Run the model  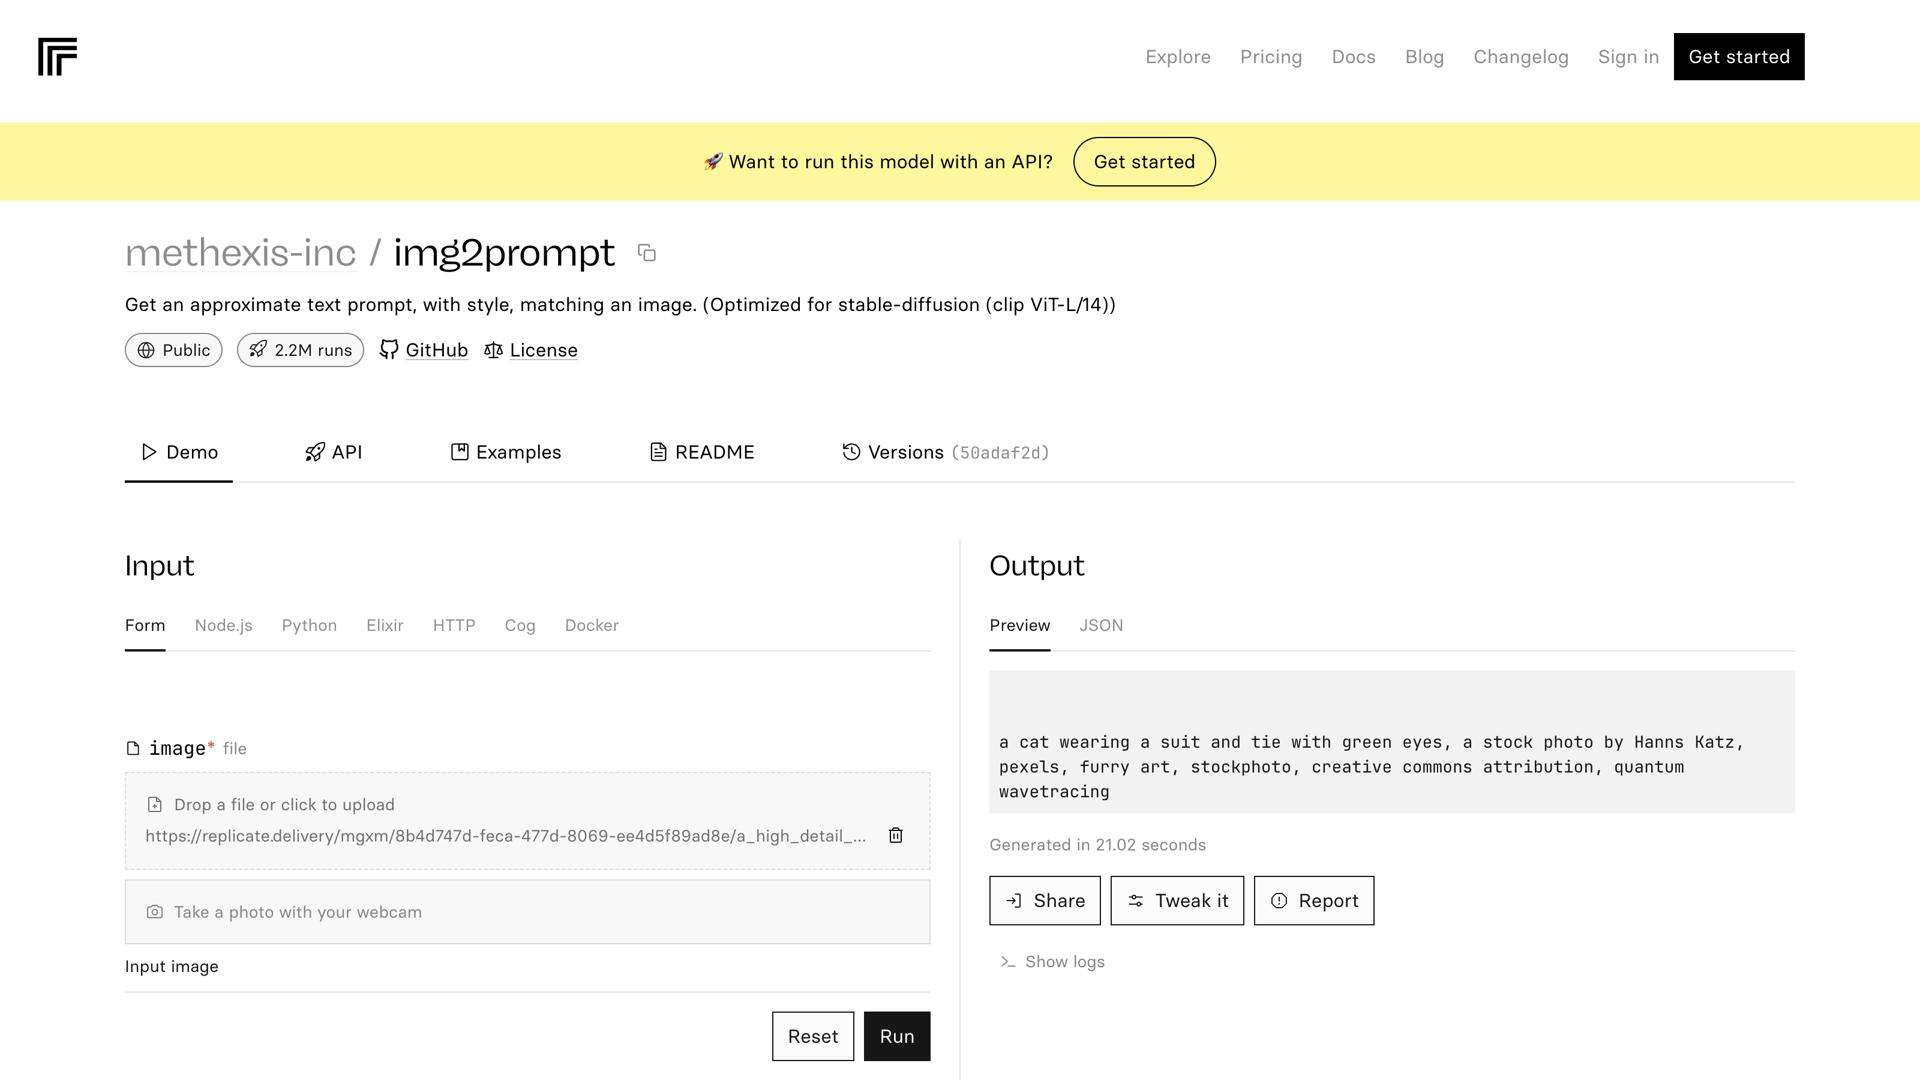pyautogui.click(x=896, y=1036)
